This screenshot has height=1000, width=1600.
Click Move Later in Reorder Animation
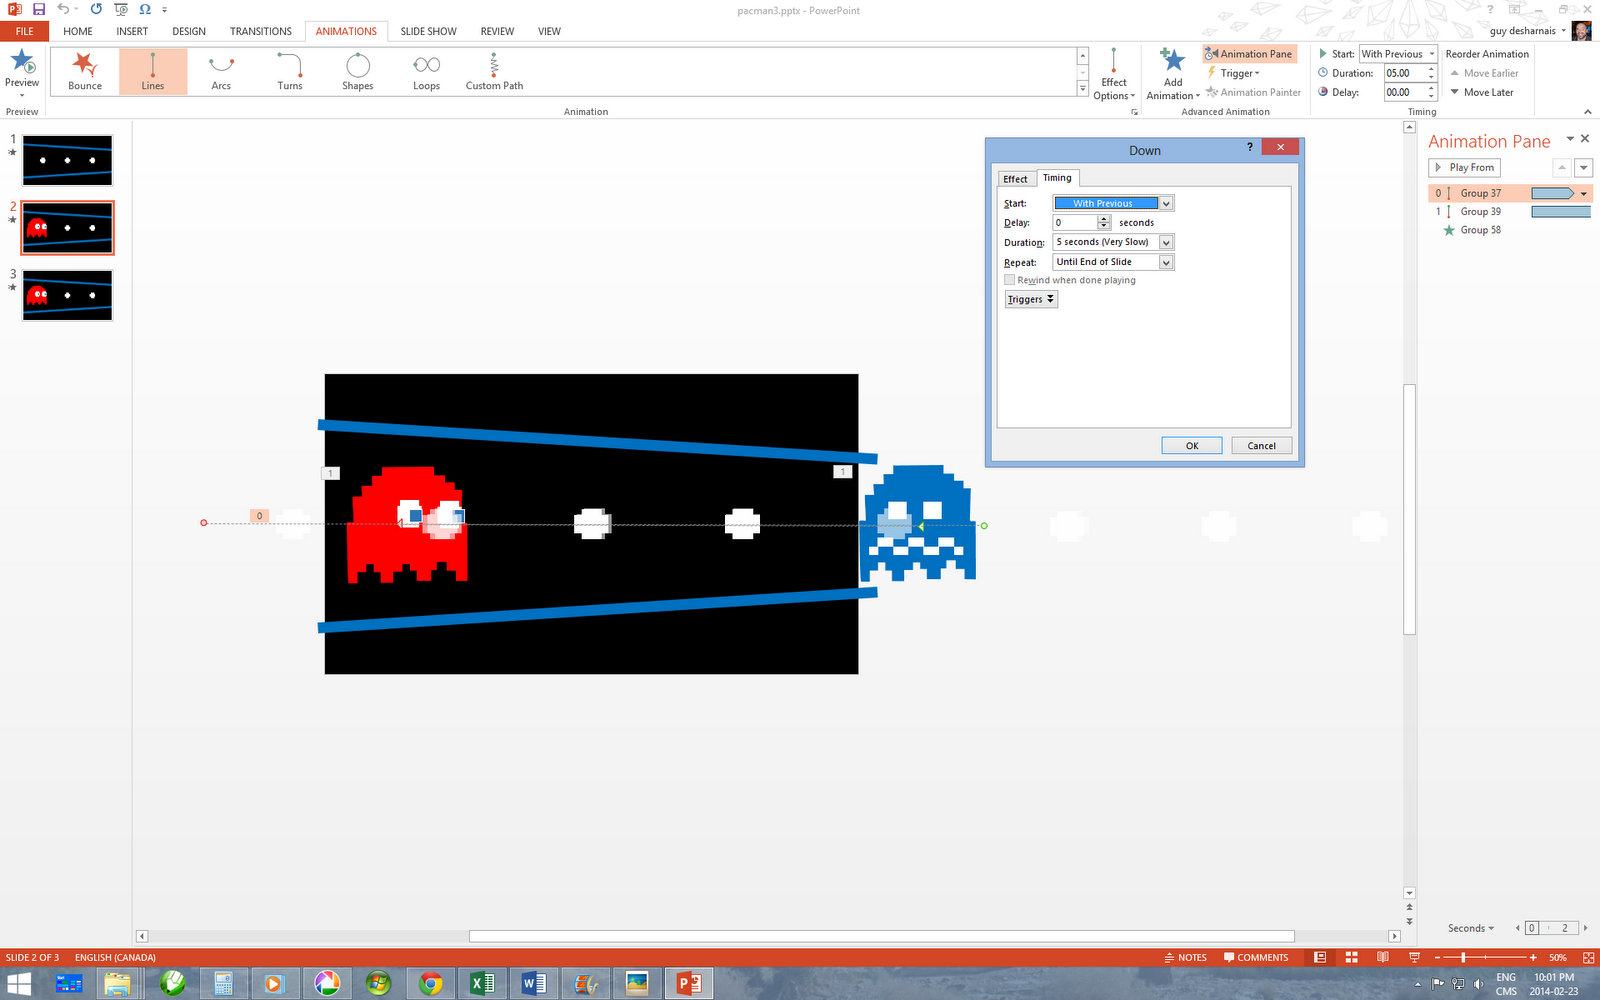[1482, 92]
